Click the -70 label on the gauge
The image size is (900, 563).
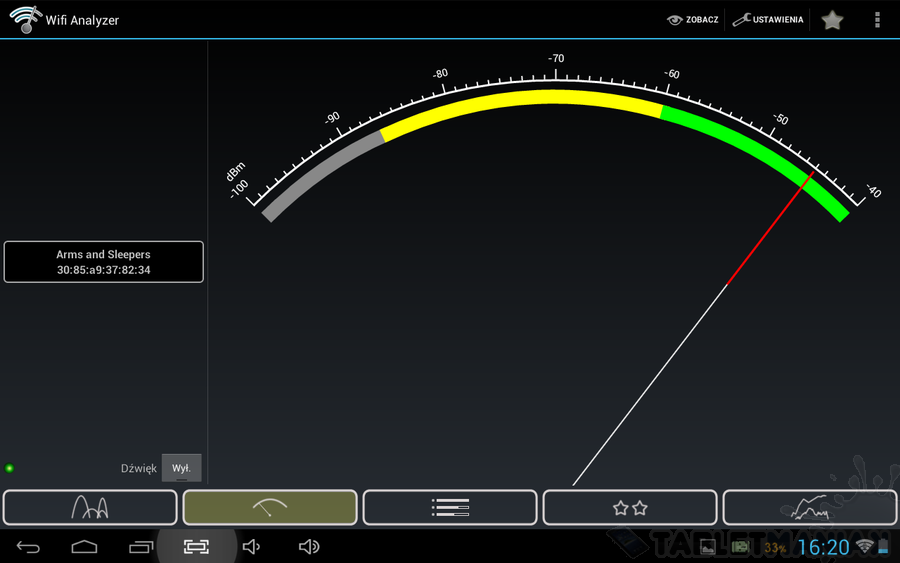point(556,59)
